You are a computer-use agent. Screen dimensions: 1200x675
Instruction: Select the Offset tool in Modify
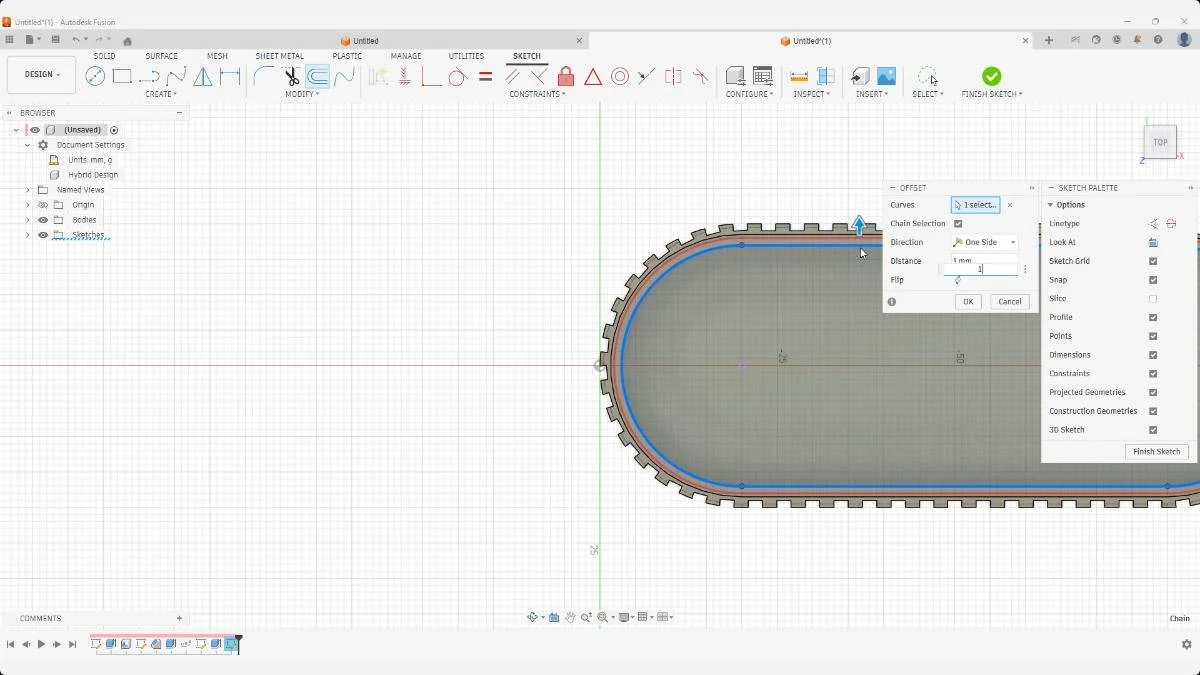[317, 76]
